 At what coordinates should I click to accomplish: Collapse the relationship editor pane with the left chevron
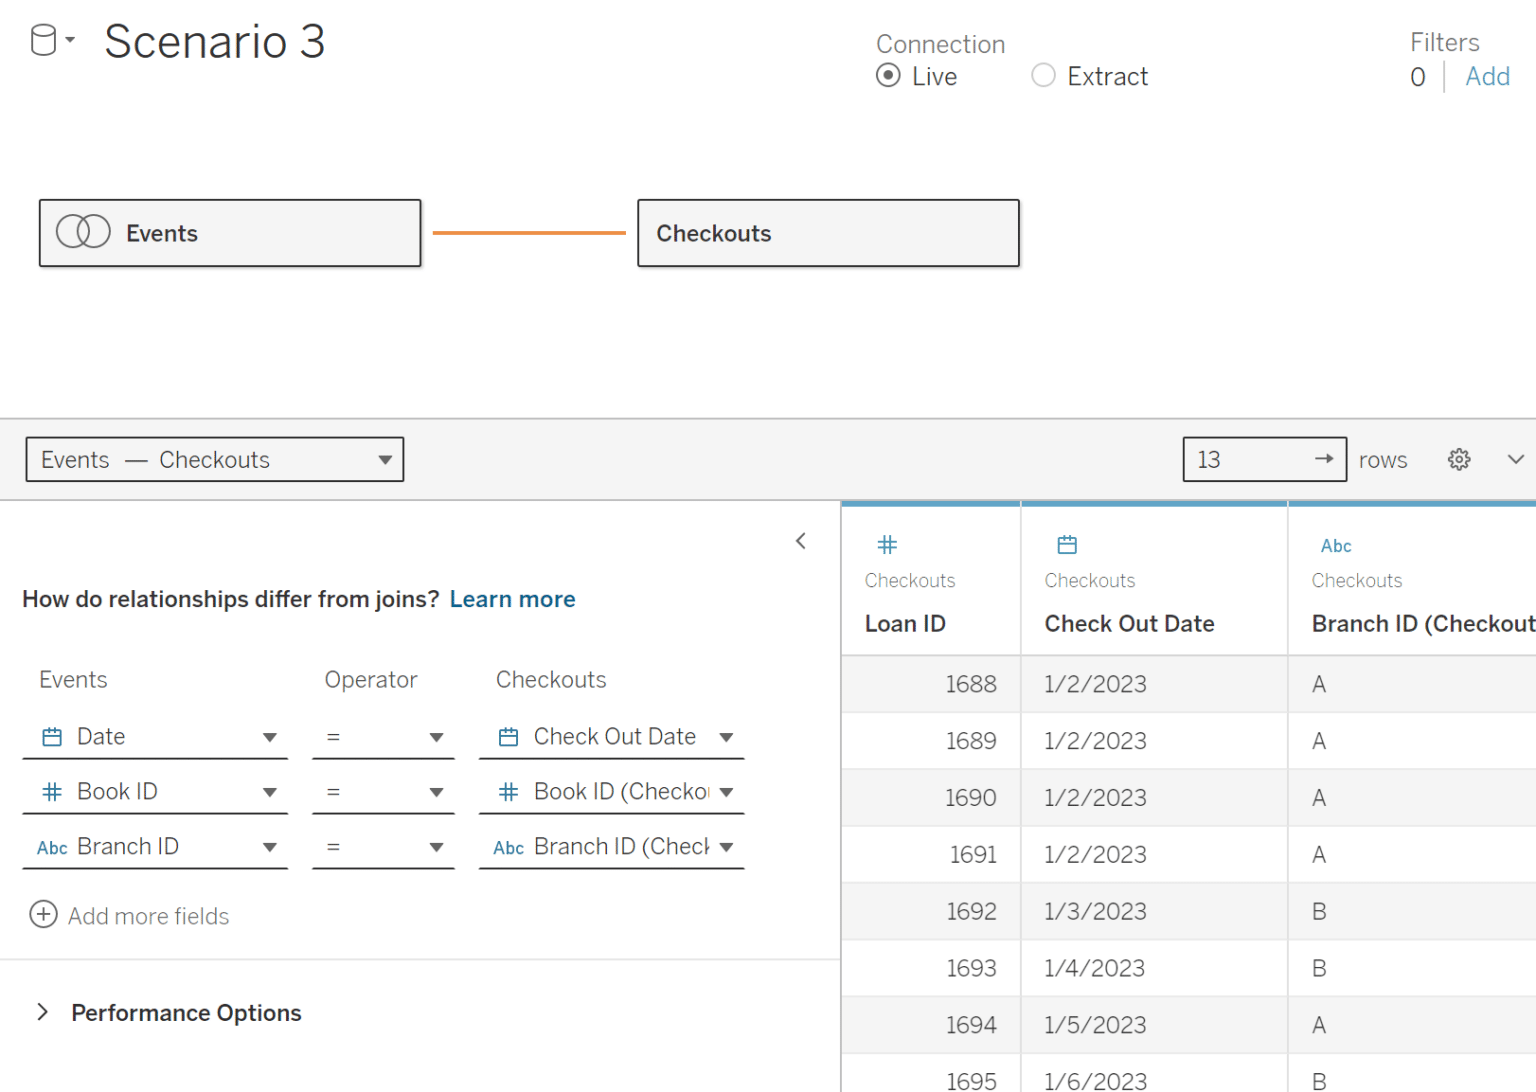click(801, 540)
